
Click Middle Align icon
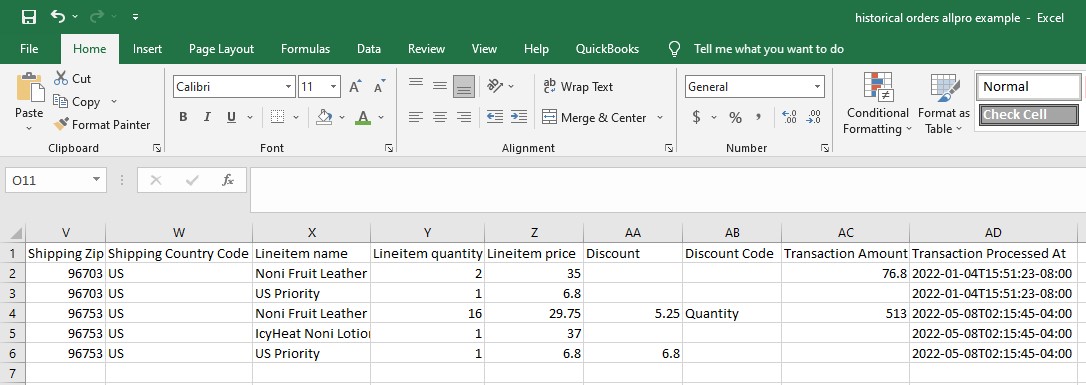tap(440, 86)
